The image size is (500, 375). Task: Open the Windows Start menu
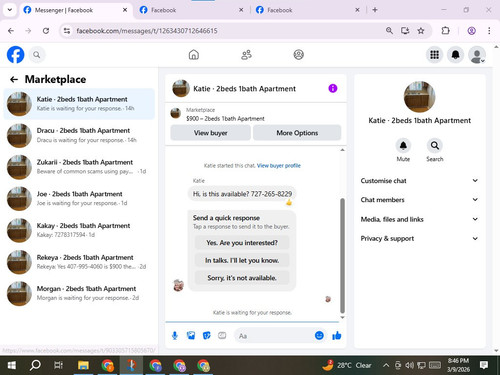click(x=12, y=365)
